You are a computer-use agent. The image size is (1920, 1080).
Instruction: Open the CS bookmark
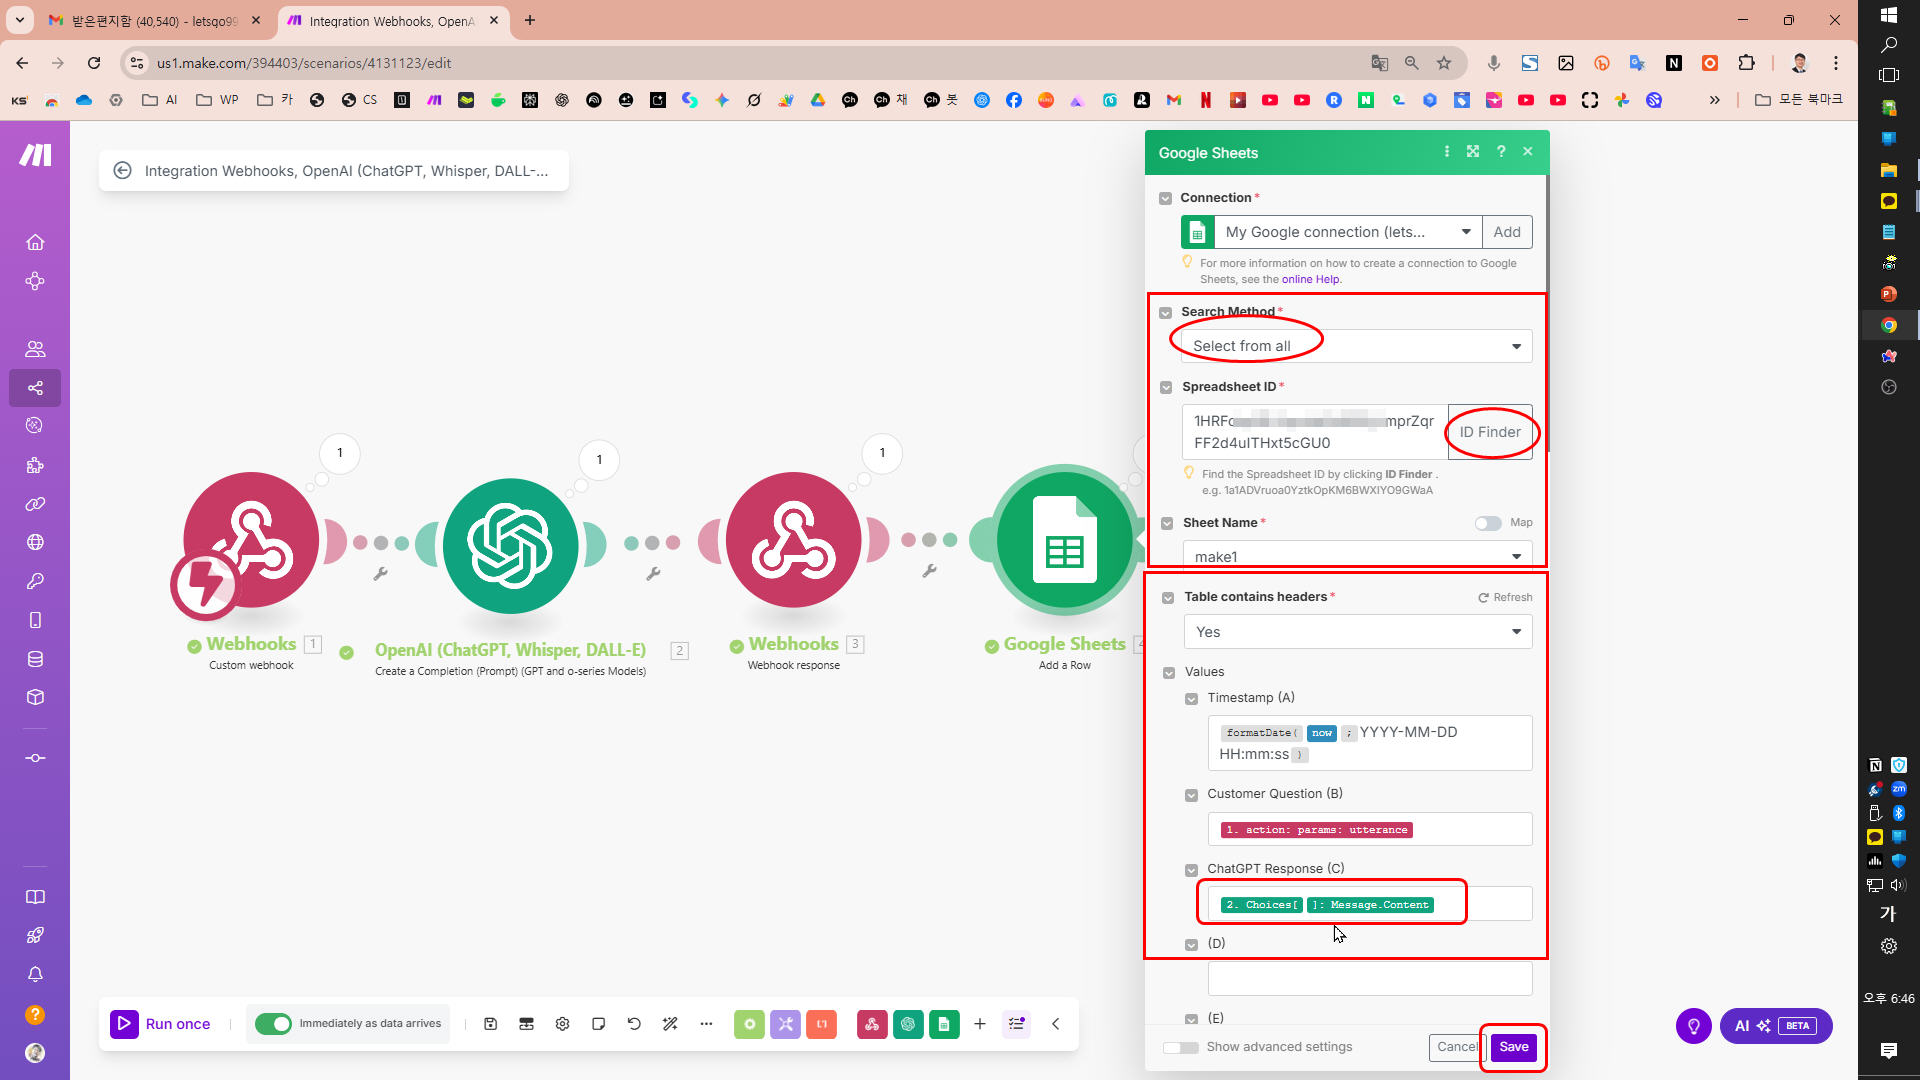[360, 100]
